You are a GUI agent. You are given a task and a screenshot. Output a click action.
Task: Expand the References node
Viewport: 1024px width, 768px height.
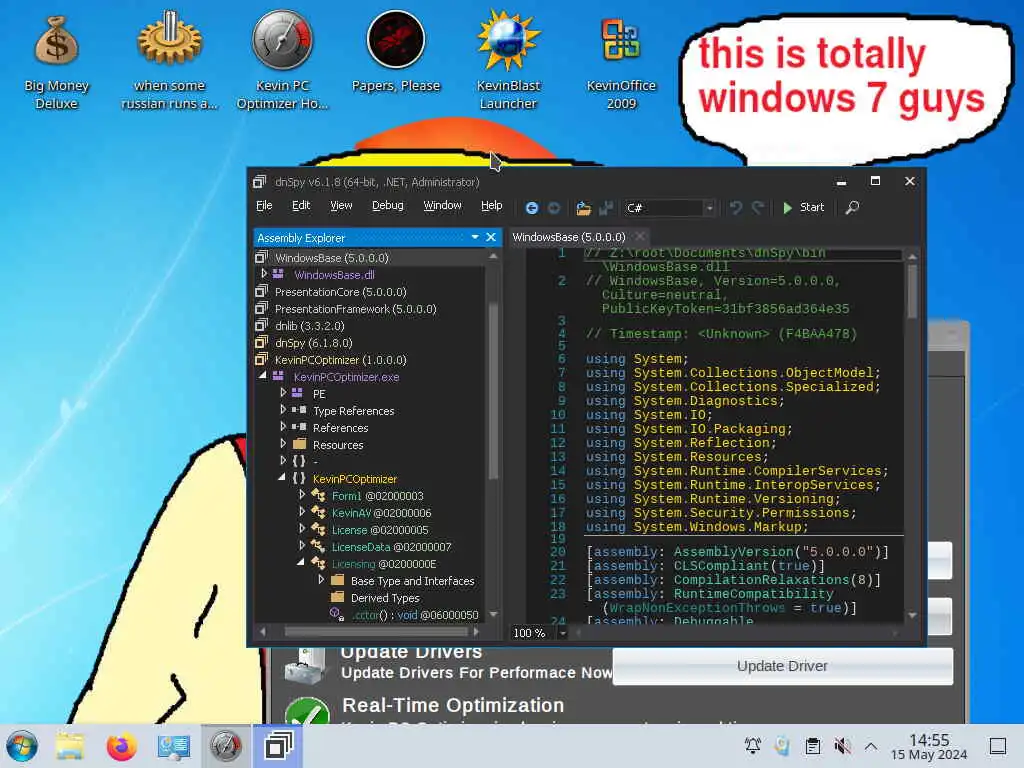(283, 427)
